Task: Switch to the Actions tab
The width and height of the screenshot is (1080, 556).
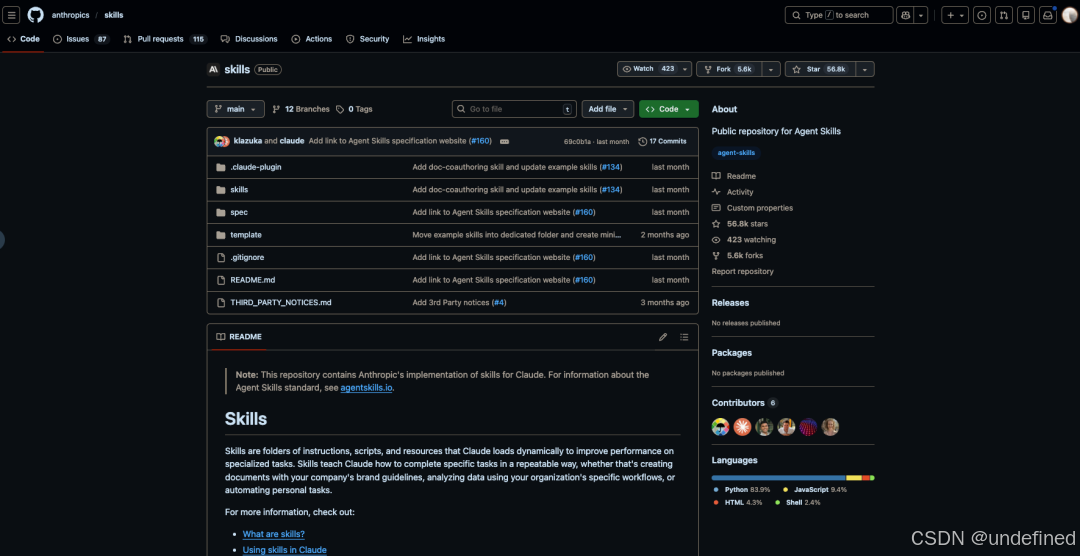Action: 311,39
